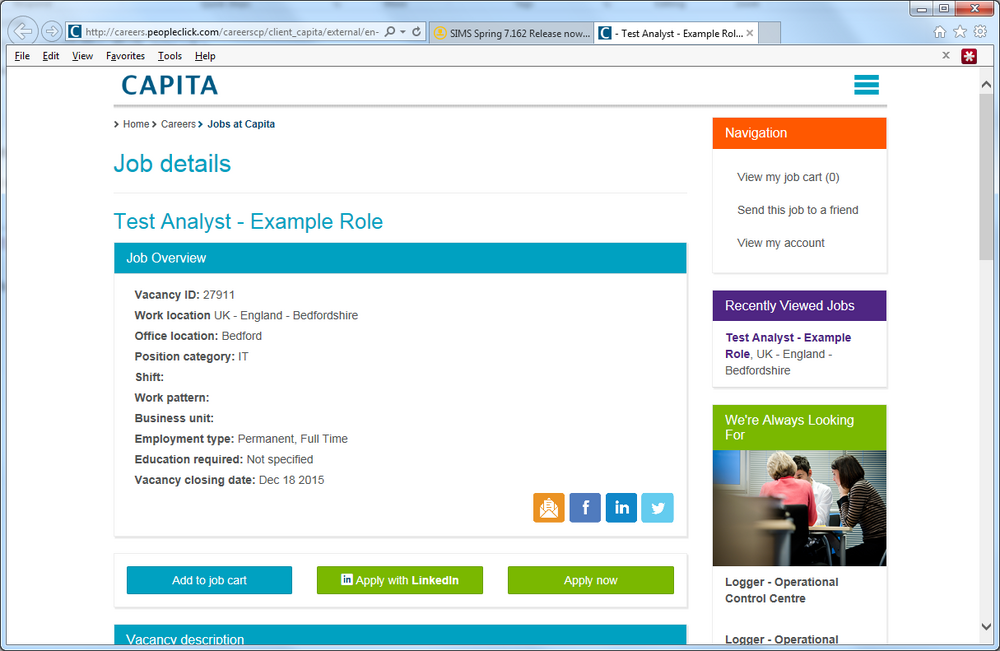The image size is (1000, 651).
Task: Click Office location value Bedford
Action: [242, 336]
